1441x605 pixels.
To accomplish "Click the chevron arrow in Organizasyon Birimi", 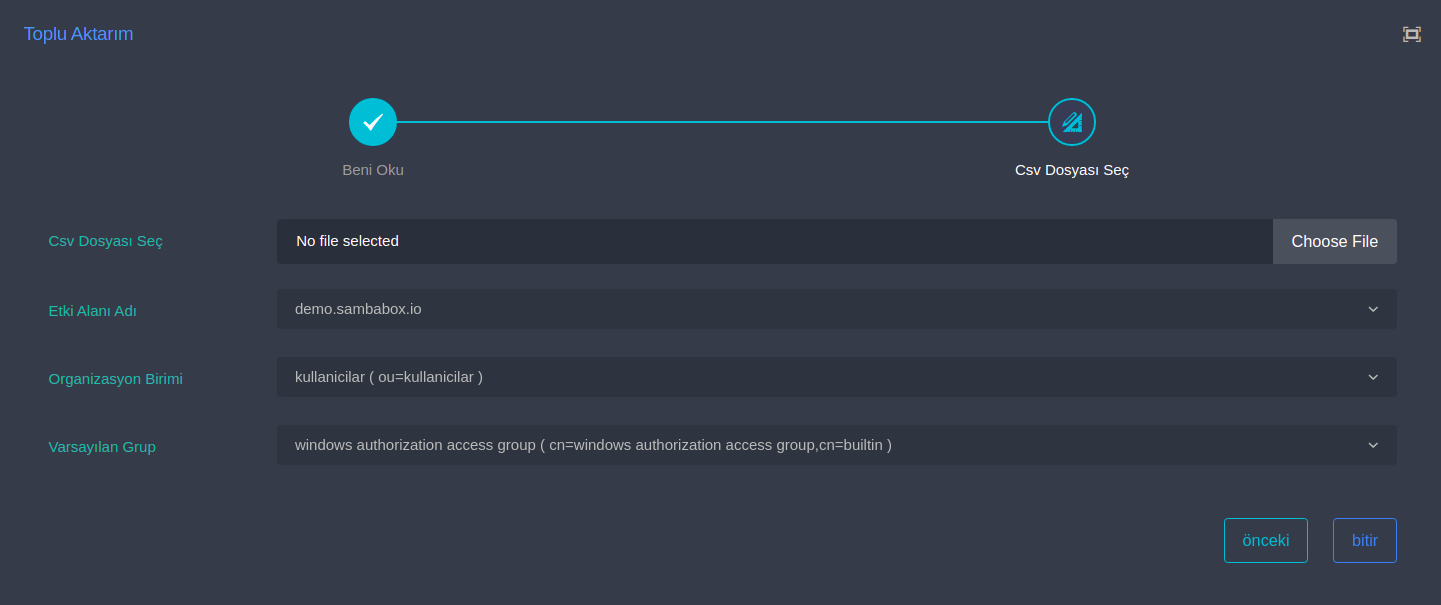I will click(x=1373, y=377).
